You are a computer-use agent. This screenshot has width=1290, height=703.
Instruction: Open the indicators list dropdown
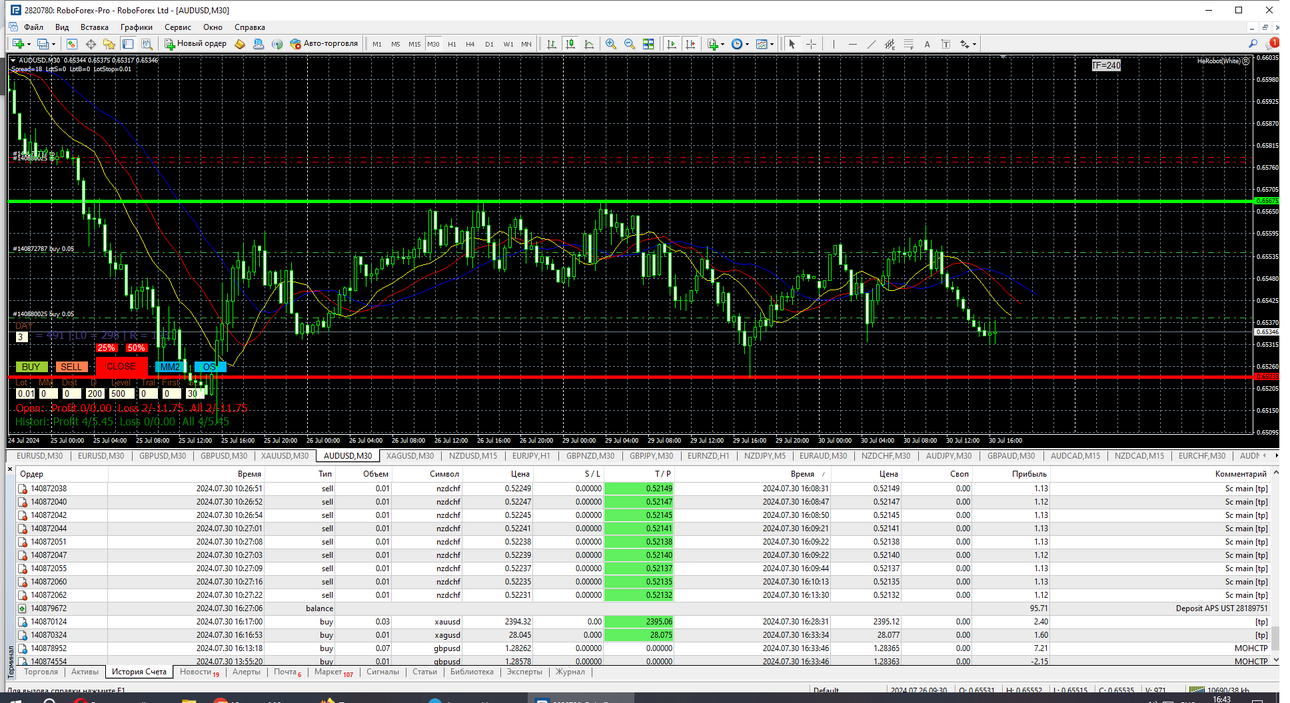pos(715,44)
